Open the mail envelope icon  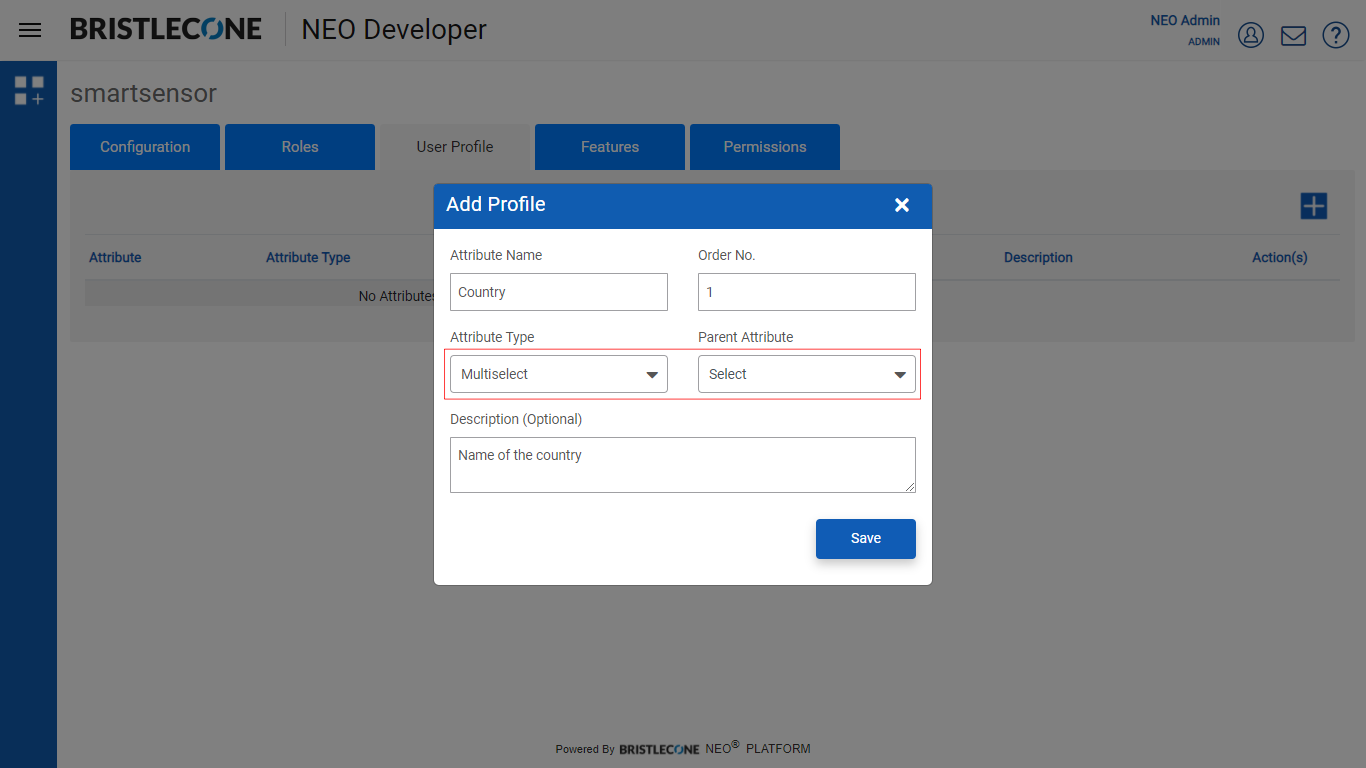coord(1293,36)
